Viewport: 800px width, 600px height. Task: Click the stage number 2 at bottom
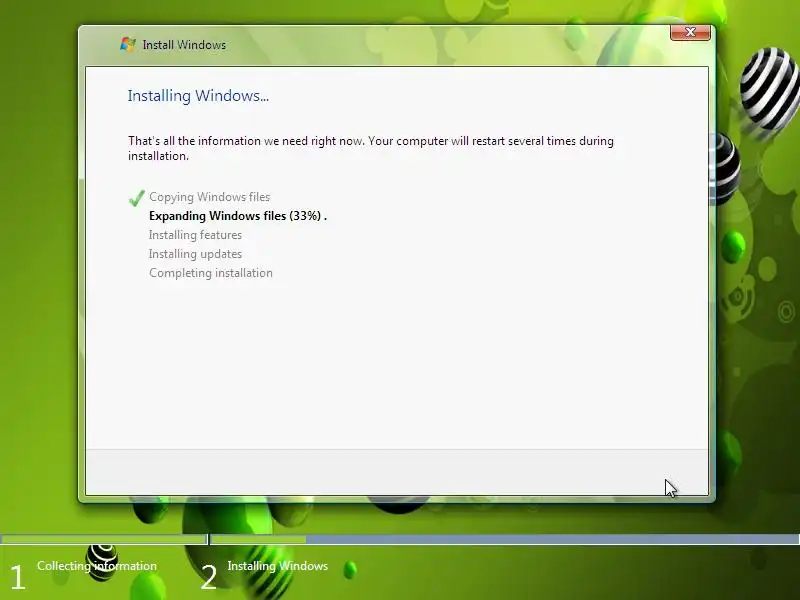208,577
